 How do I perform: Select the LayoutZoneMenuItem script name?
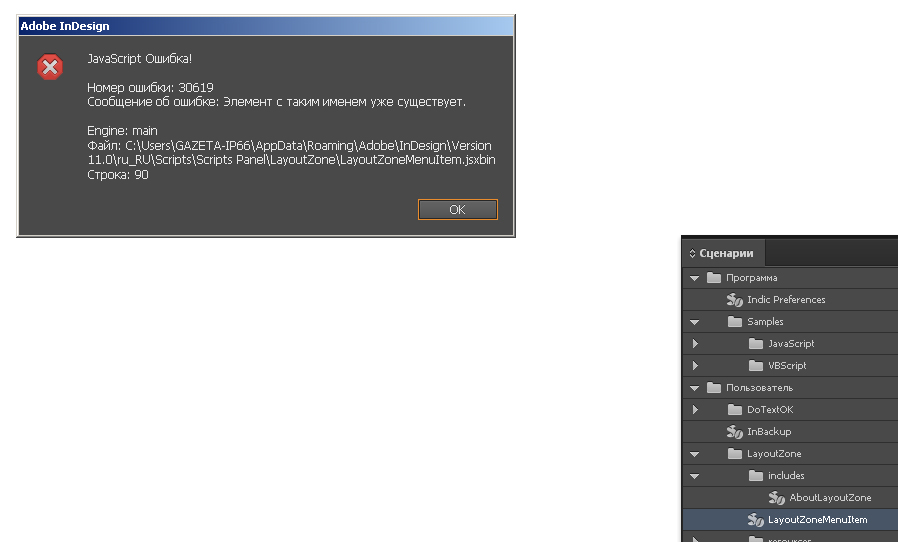(818, 520)
